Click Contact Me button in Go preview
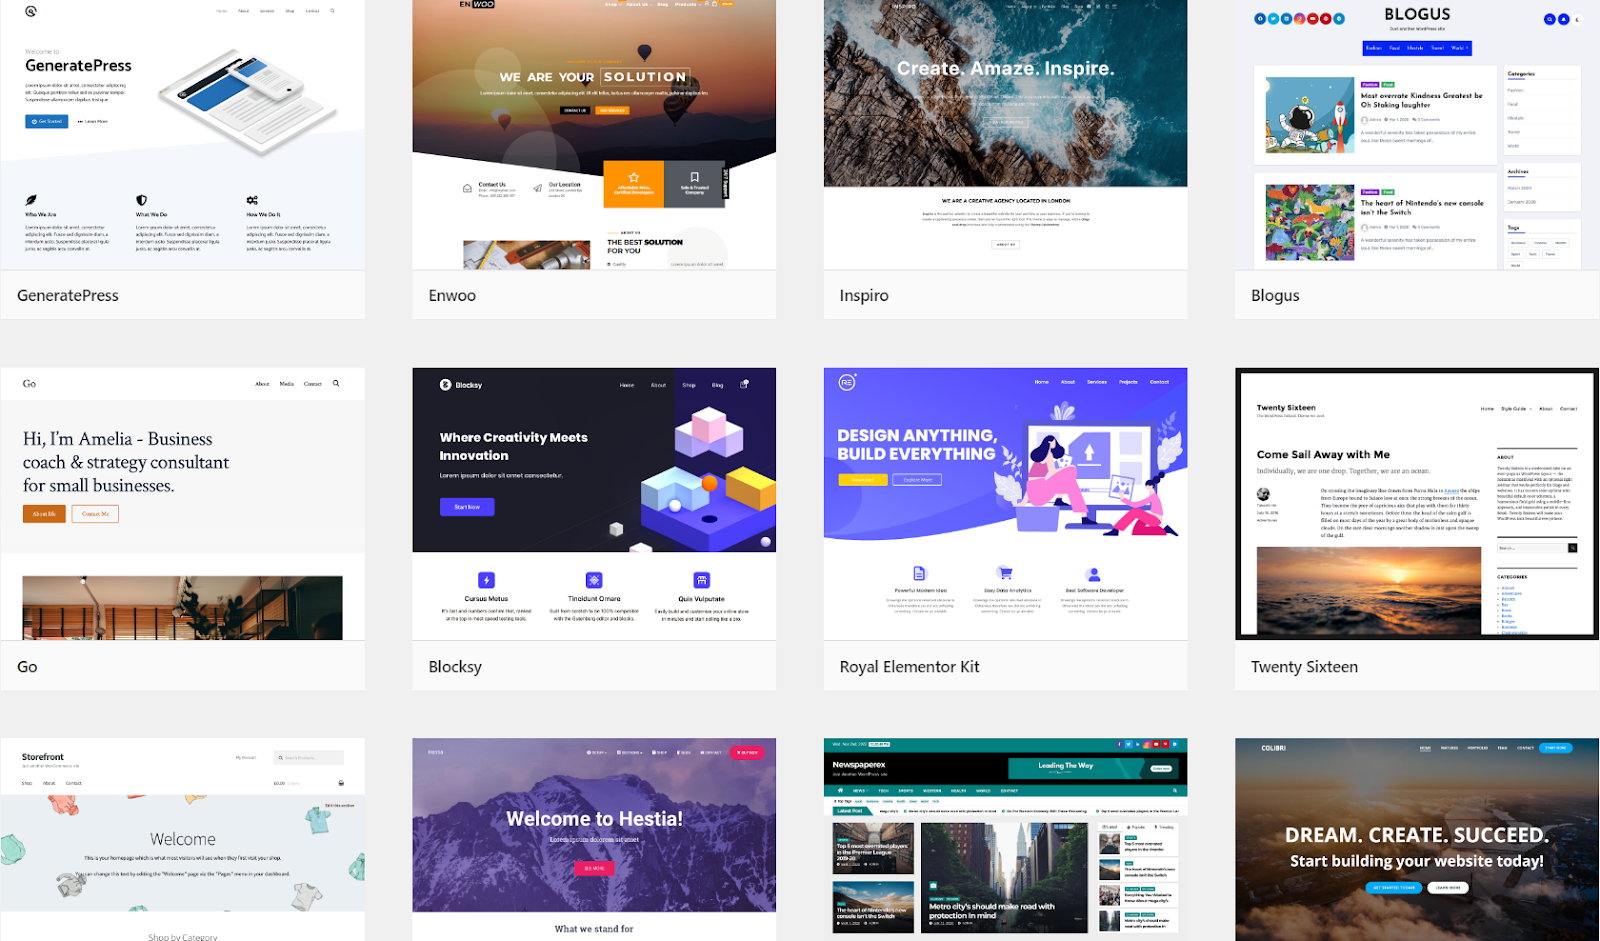 [x=95, y=514]
